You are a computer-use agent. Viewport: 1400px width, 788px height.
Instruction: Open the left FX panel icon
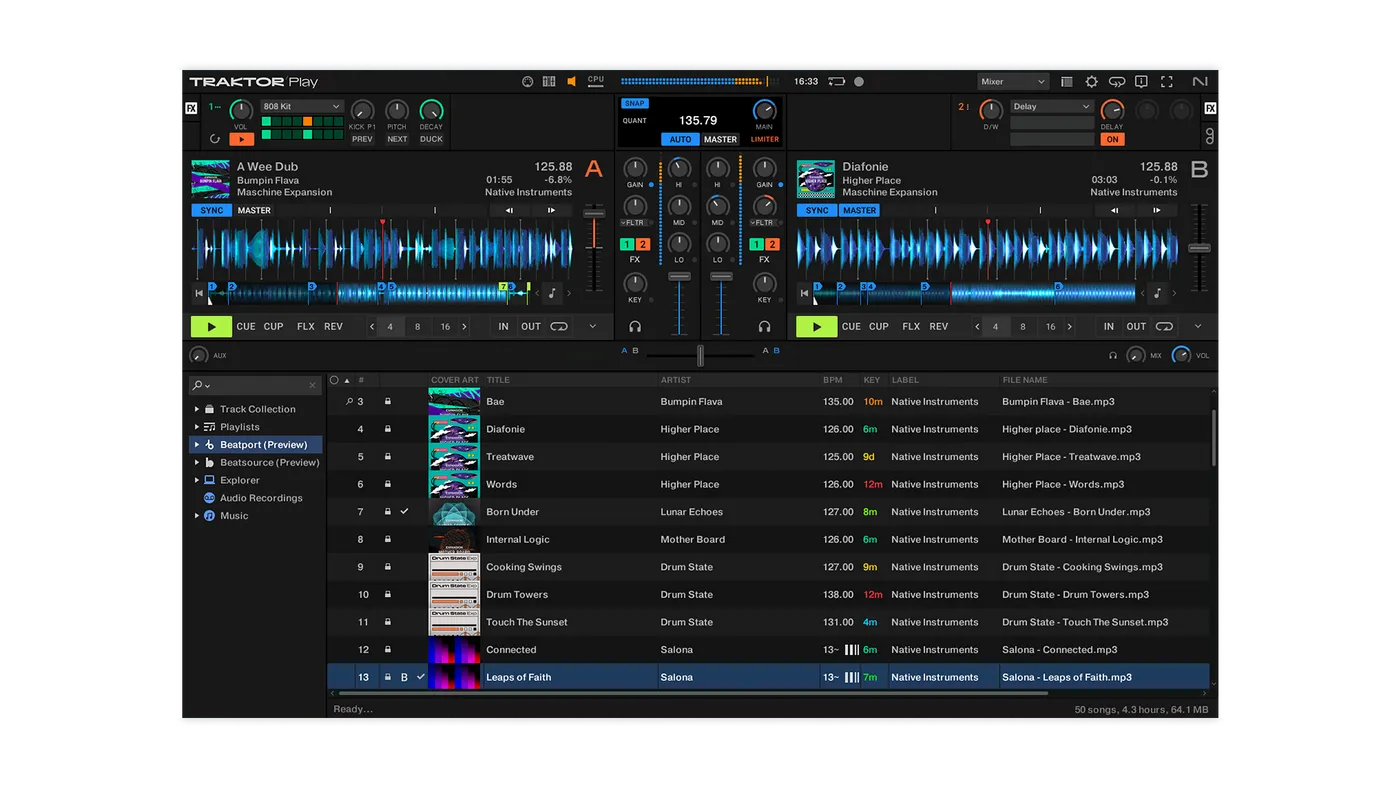[x=191, y=108]
